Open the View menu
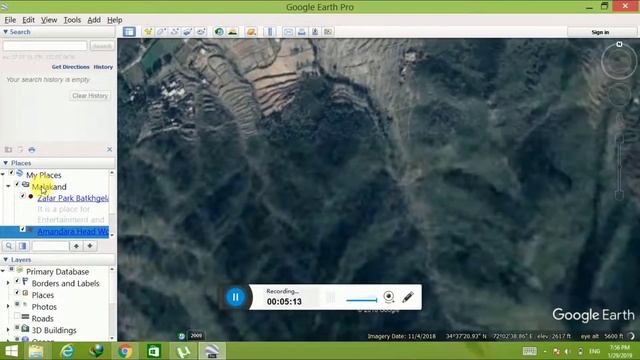 [49, 20]
